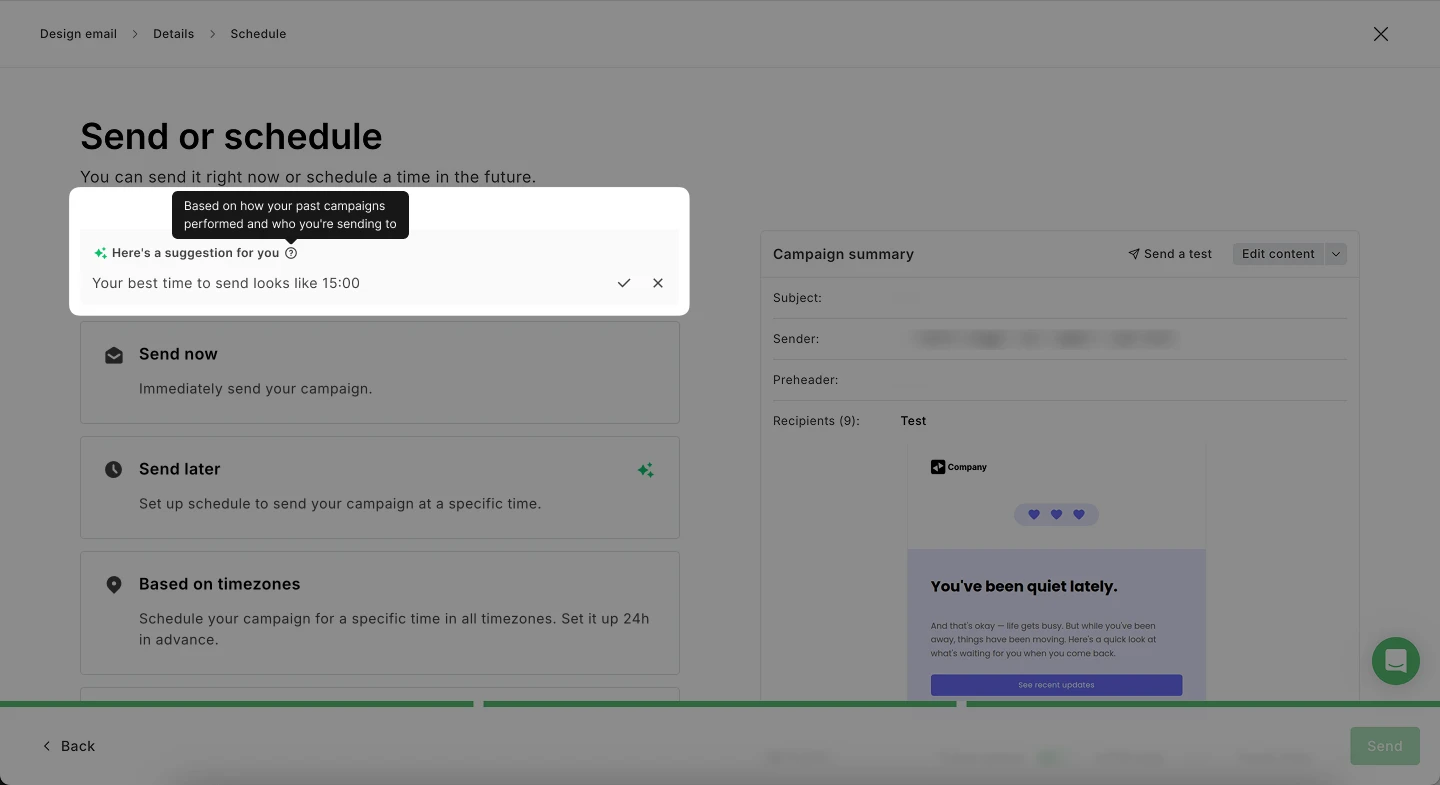The image size is (1440, 785).
Task: Click Send a test link
Action: pyautogui.click(x=1170, y=254)
